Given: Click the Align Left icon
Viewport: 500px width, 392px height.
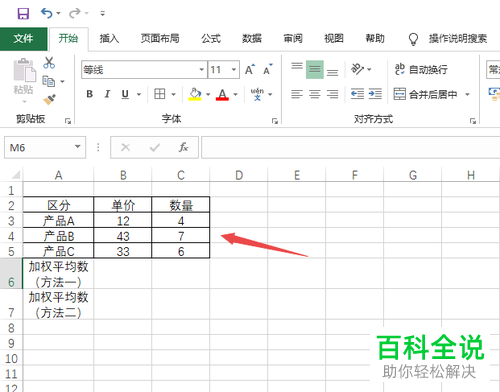Looking at the screenshot, I should pyautogui.click(x=297, y=94).
